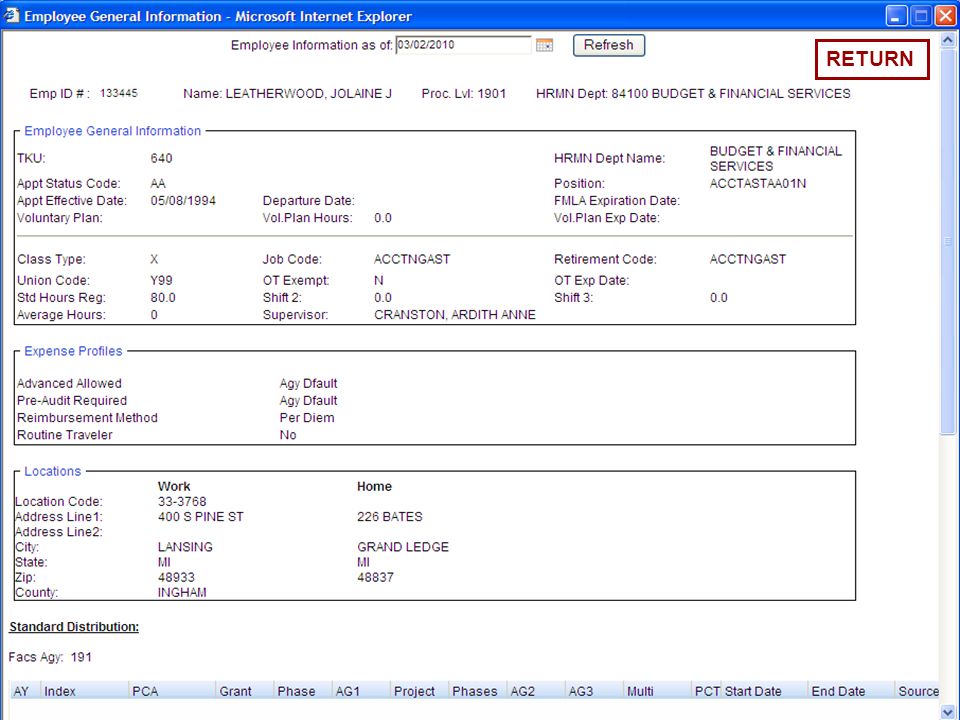This screenshot has height=720, width=960.
Task: Click the PCA column header
Action: click(x=173, y=691)
